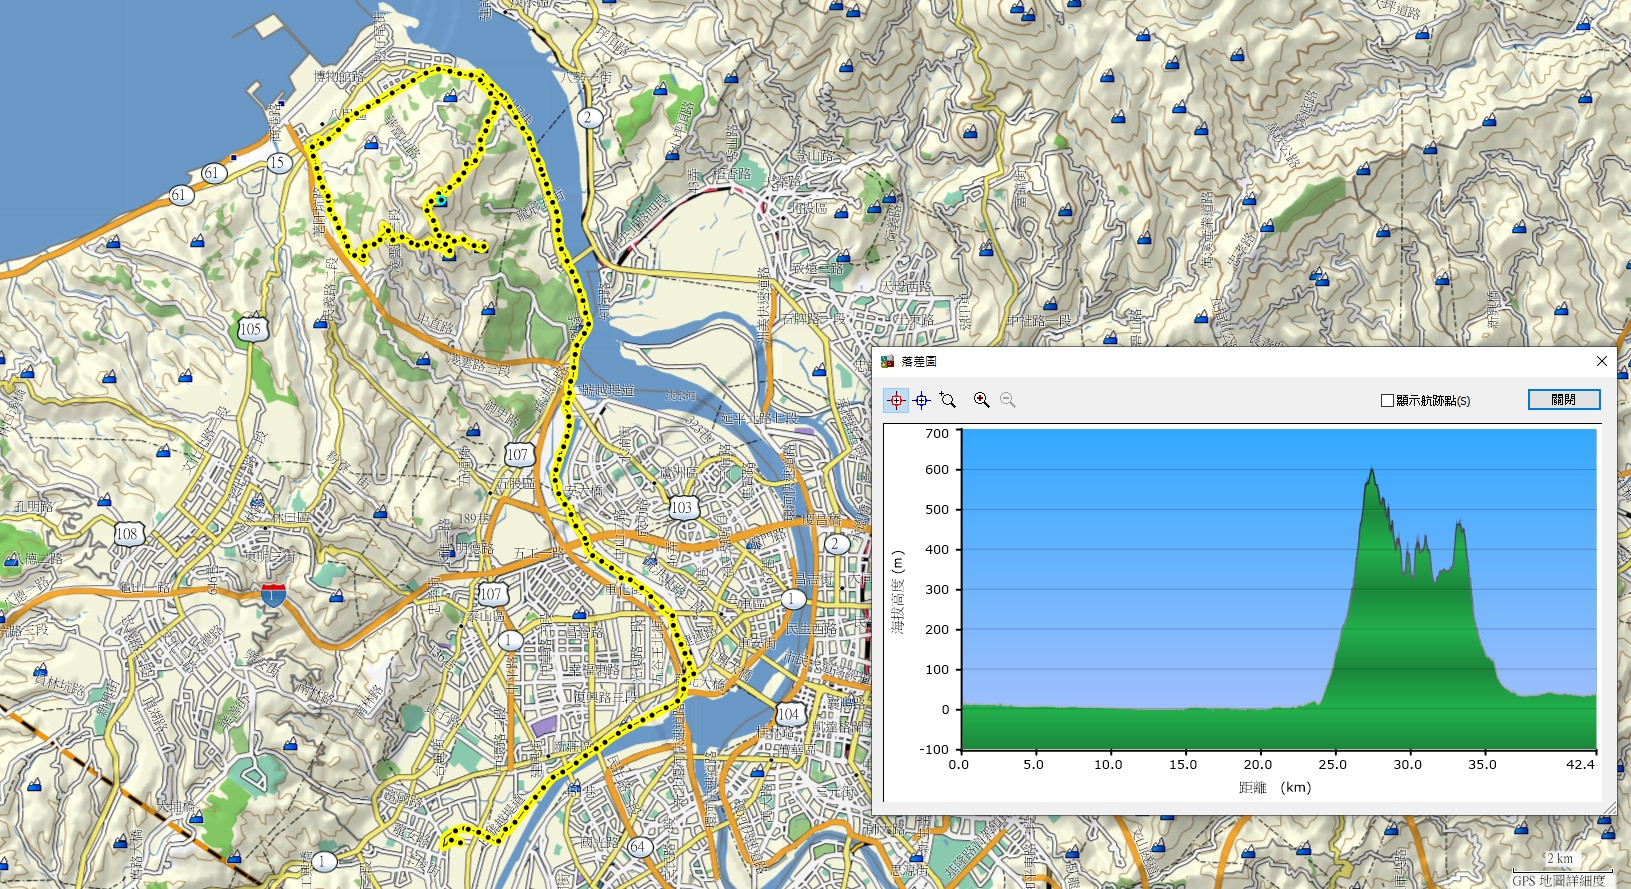Click the interstate-style shield on the orange highway
Screen dimensions: 1631x889
pyautogui.click(x=273, y=596)
